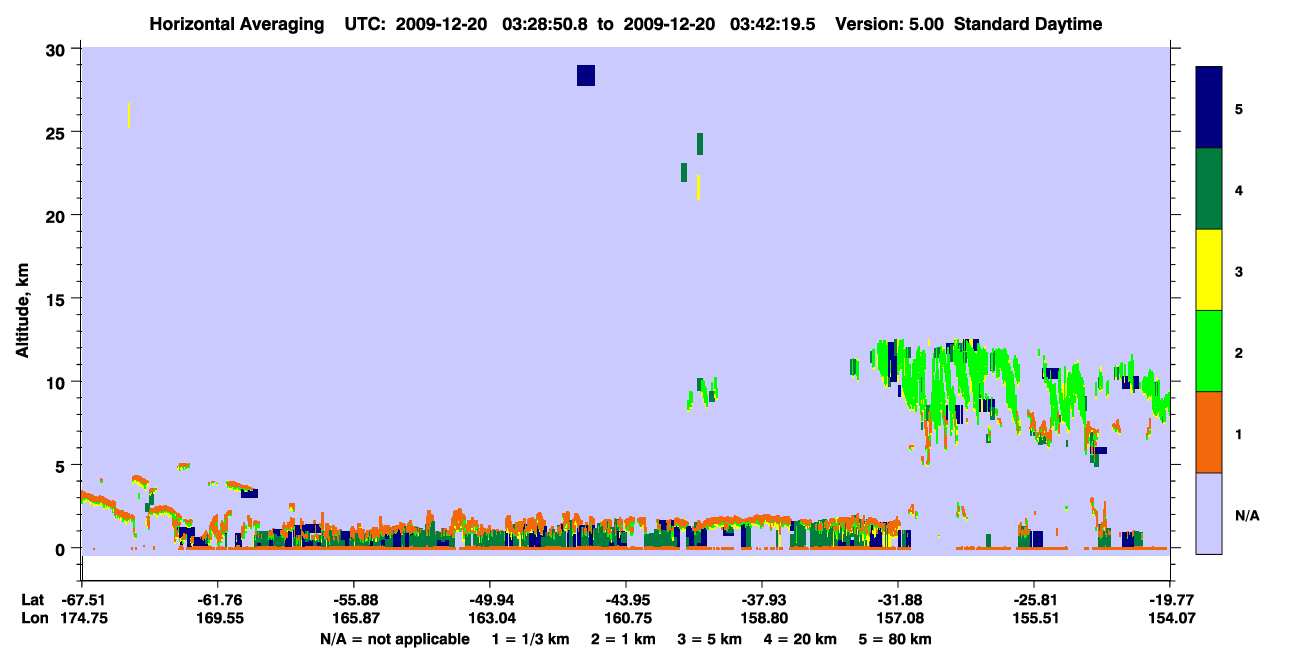Click the y-axis tick label 15
Screen dimensions: 1300x667
[x=57, y=298]
